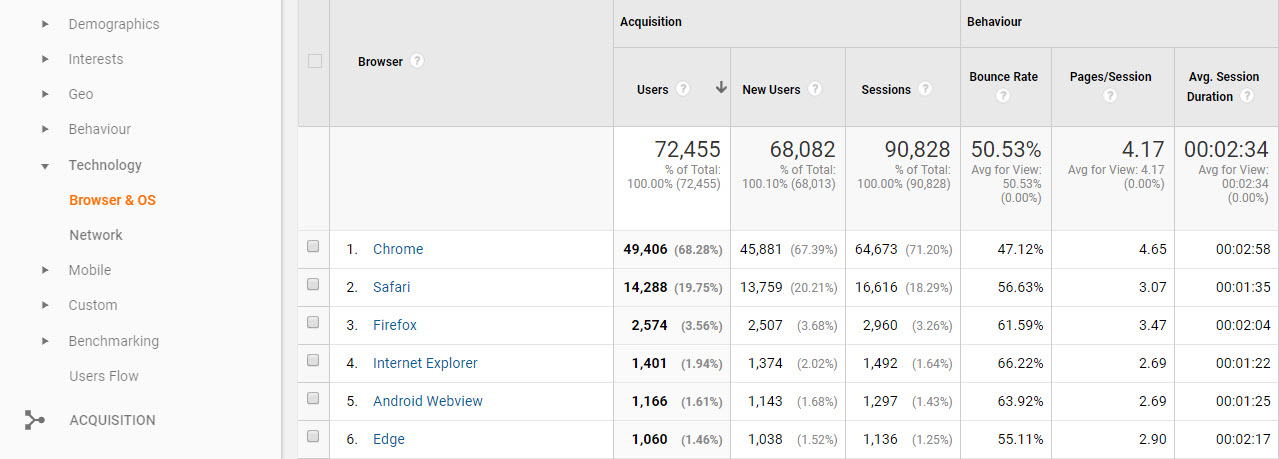The height and width of the screenshot is (459, 1279).
Task: Check the box for the Edge row
Action: coord(313,436)
